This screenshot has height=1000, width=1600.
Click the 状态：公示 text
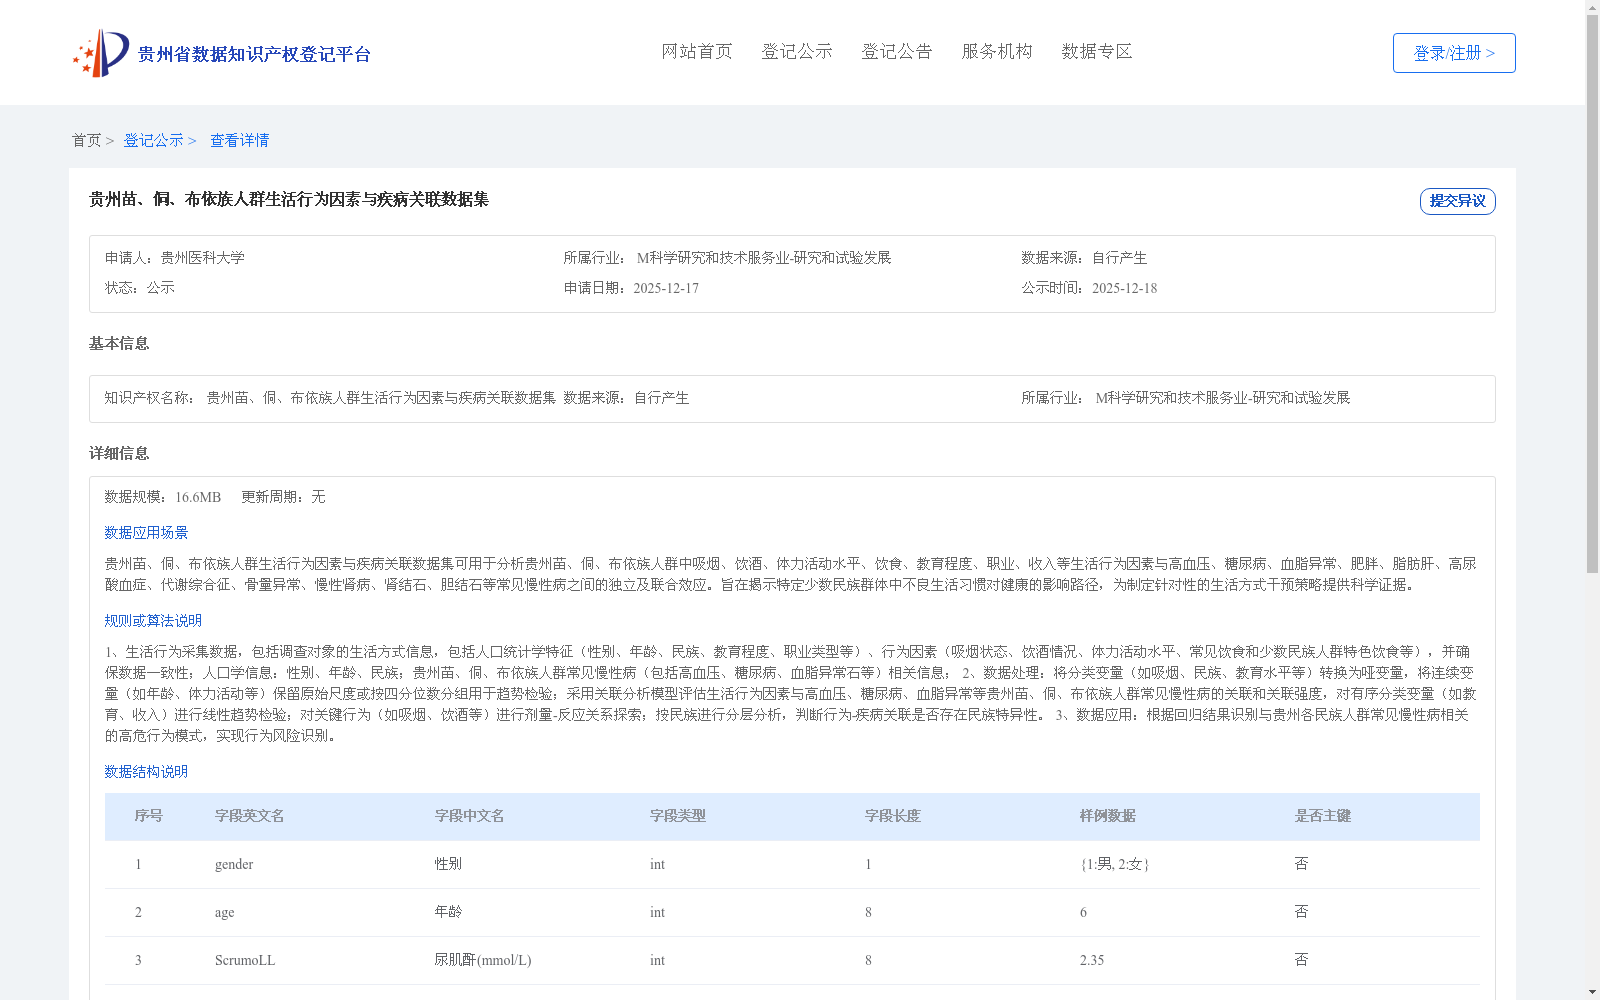point(140,288)
